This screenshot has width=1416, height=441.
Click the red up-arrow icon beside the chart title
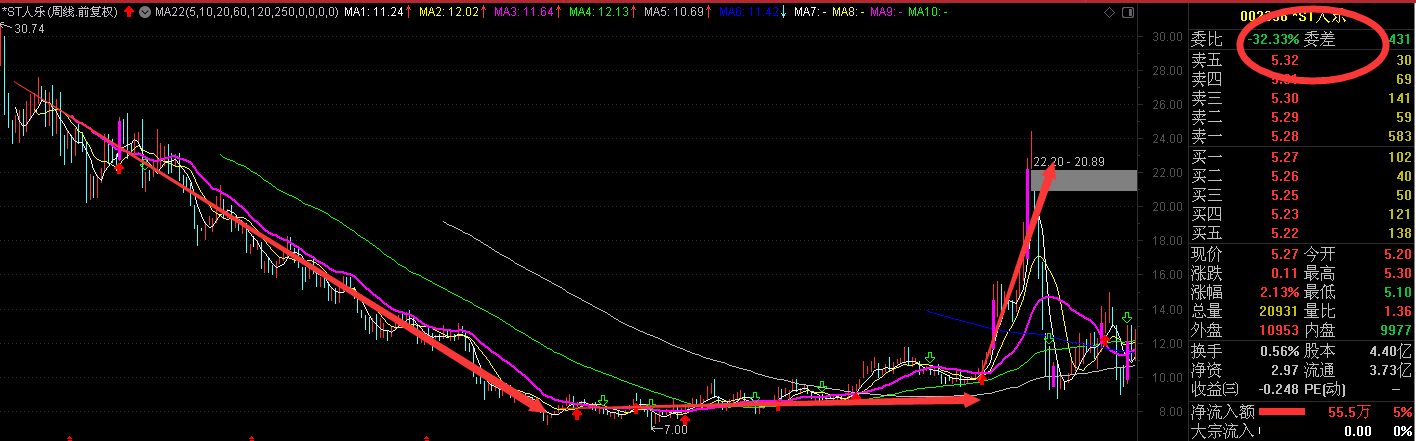(129, 12)
